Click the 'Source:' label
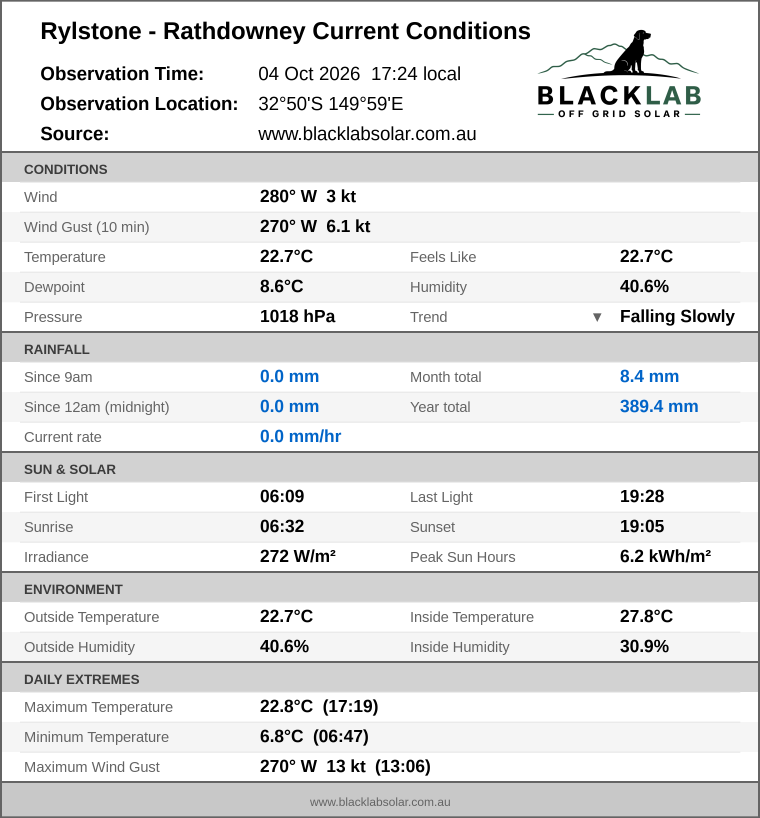Viewport: 760px width, 818px height. click(75, 134)
